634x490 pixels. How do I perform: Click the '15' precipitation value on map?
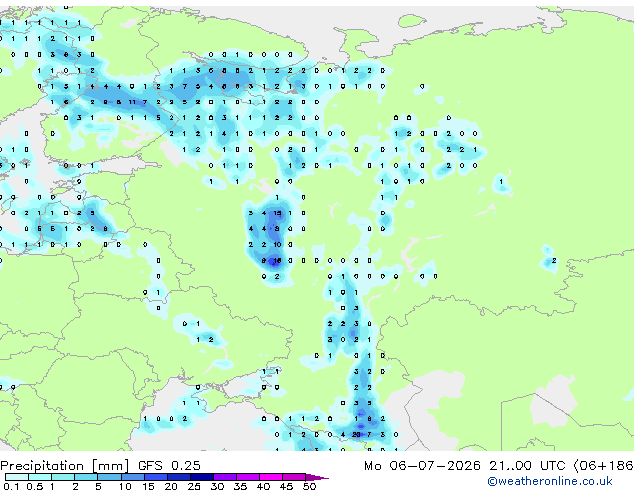[x=277, y=213]
